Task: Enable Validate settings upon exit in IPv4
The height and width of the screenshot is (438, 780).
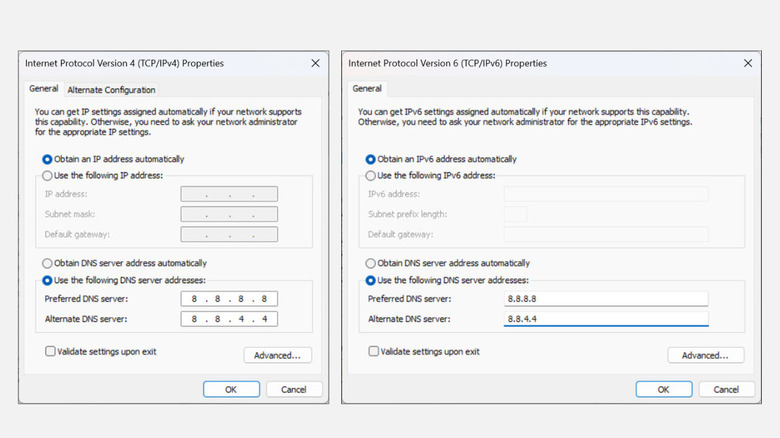Action: click(x=50, y=351)
